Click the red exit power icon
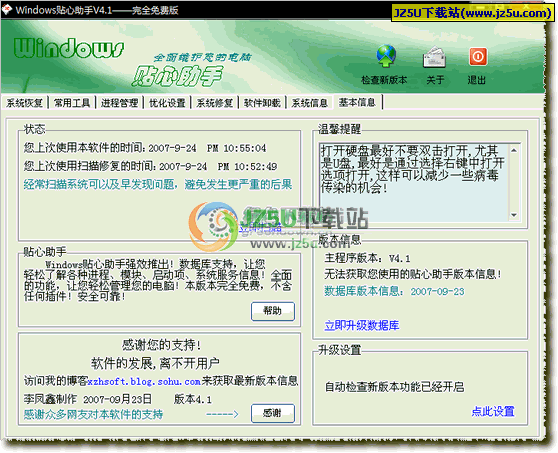Screen dimensions: 558x453 click(x=478, y=57)
